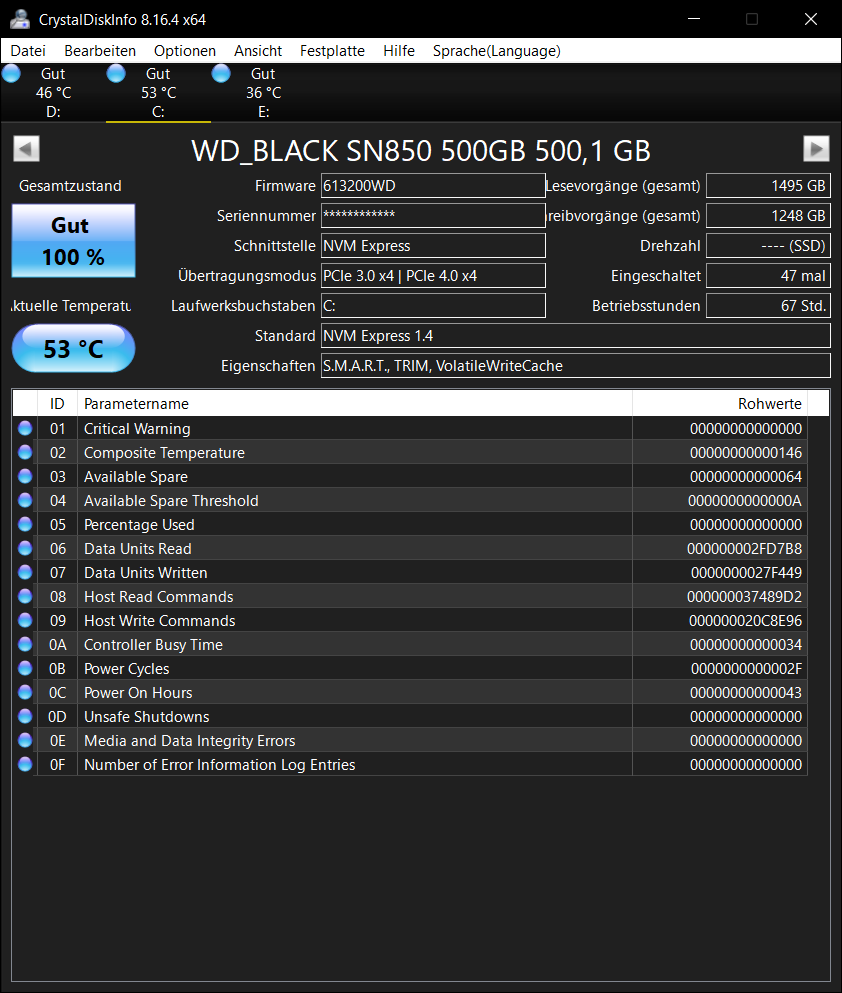Select drive C: tab at 53 °C
This screenshot has height=993, width=842.
158,92
